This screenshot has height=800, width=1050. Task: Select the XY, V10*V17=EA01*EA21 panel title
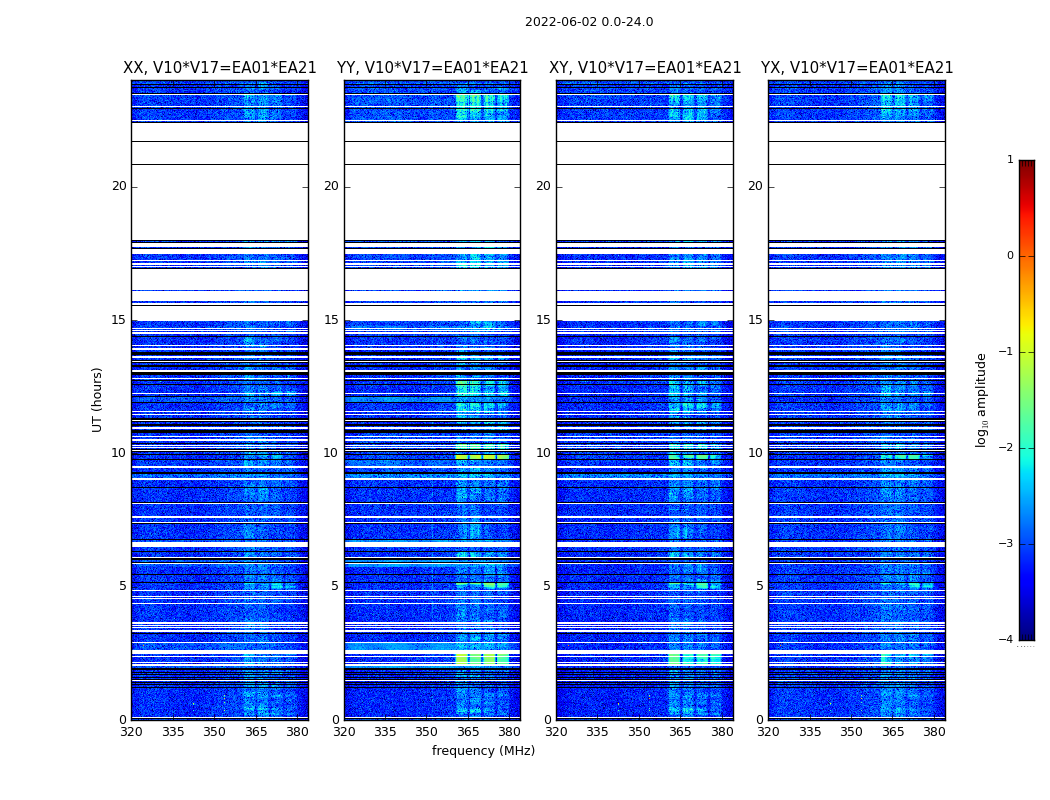[645, 68]
